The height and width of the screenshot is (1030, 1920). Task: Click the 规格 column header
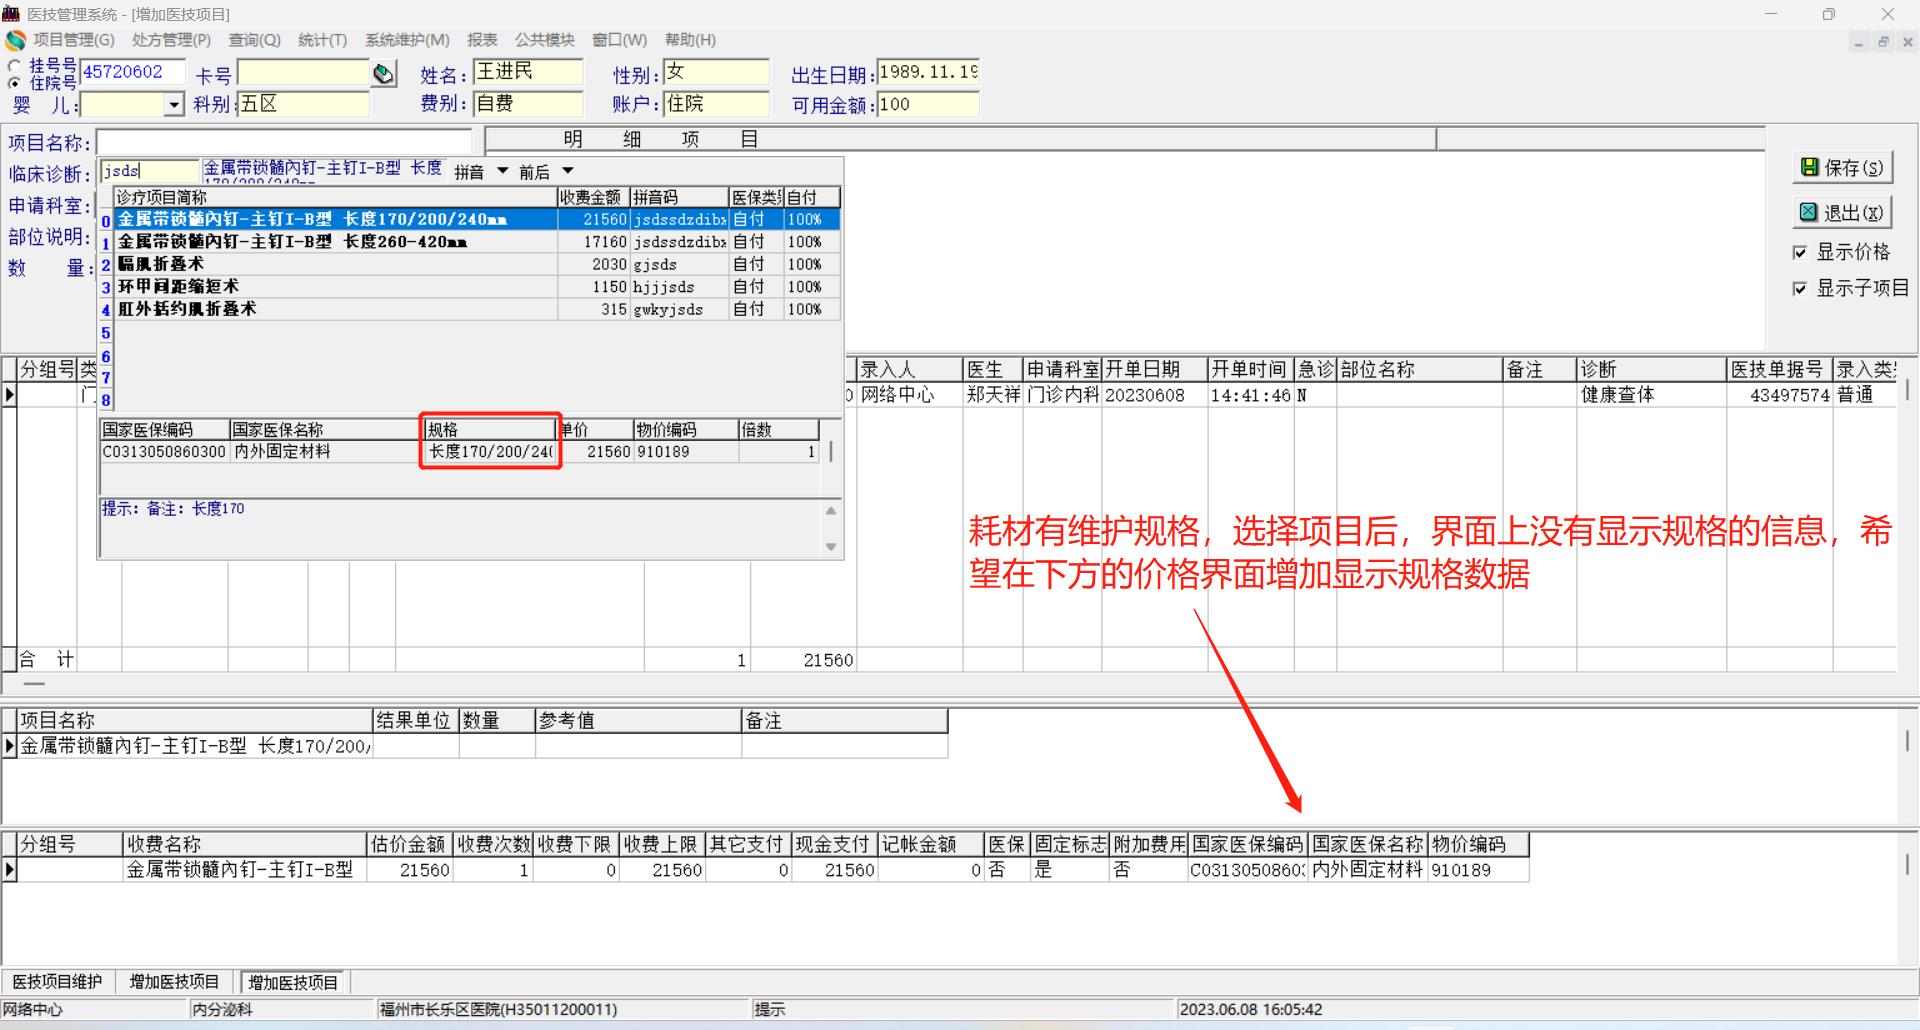(490, 429)
